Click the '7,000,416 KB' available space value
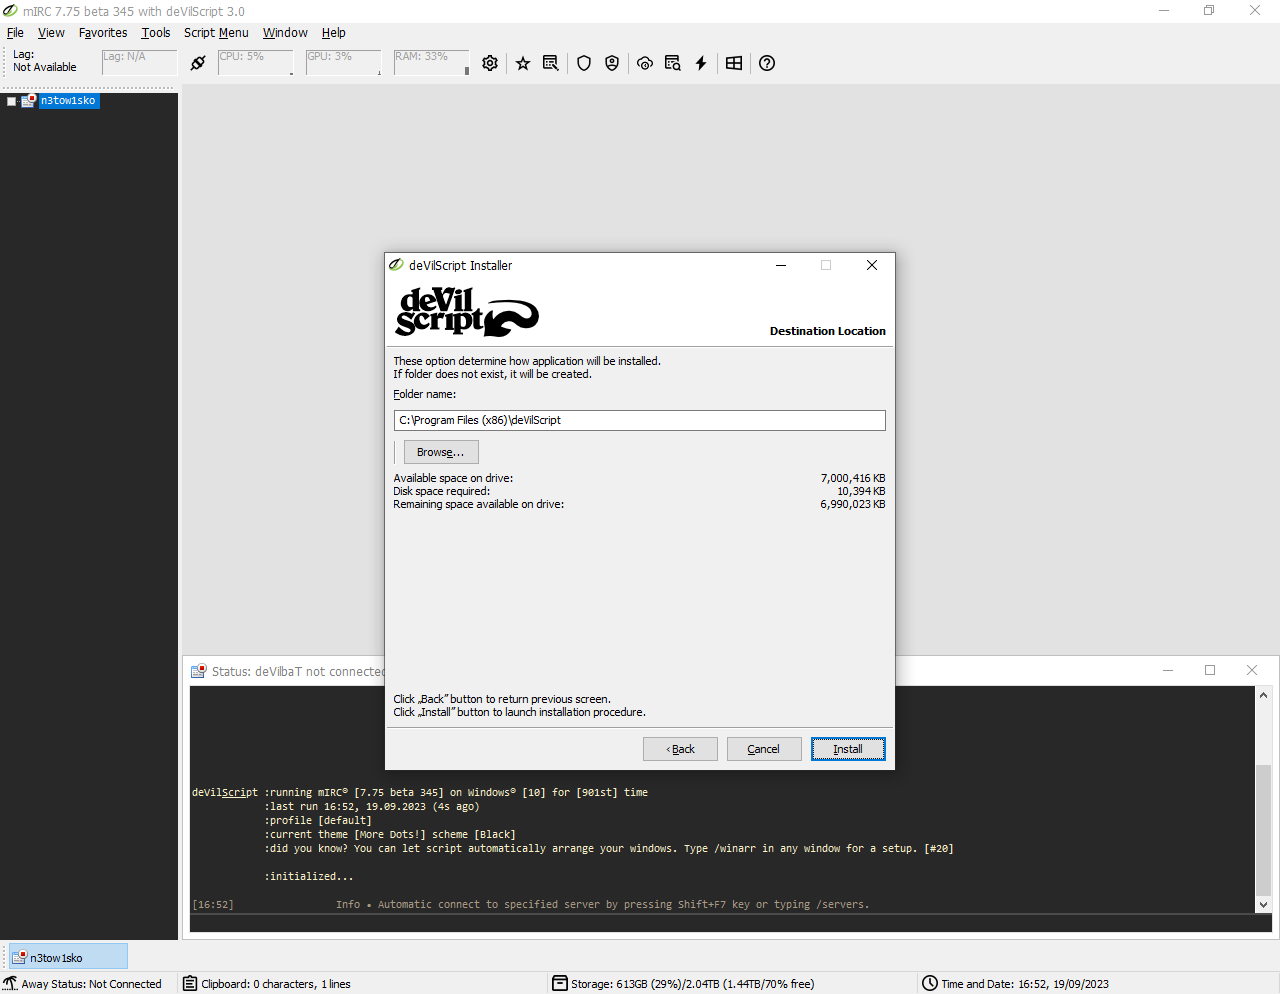The image size is (1280, 994). tap(853, 478)
